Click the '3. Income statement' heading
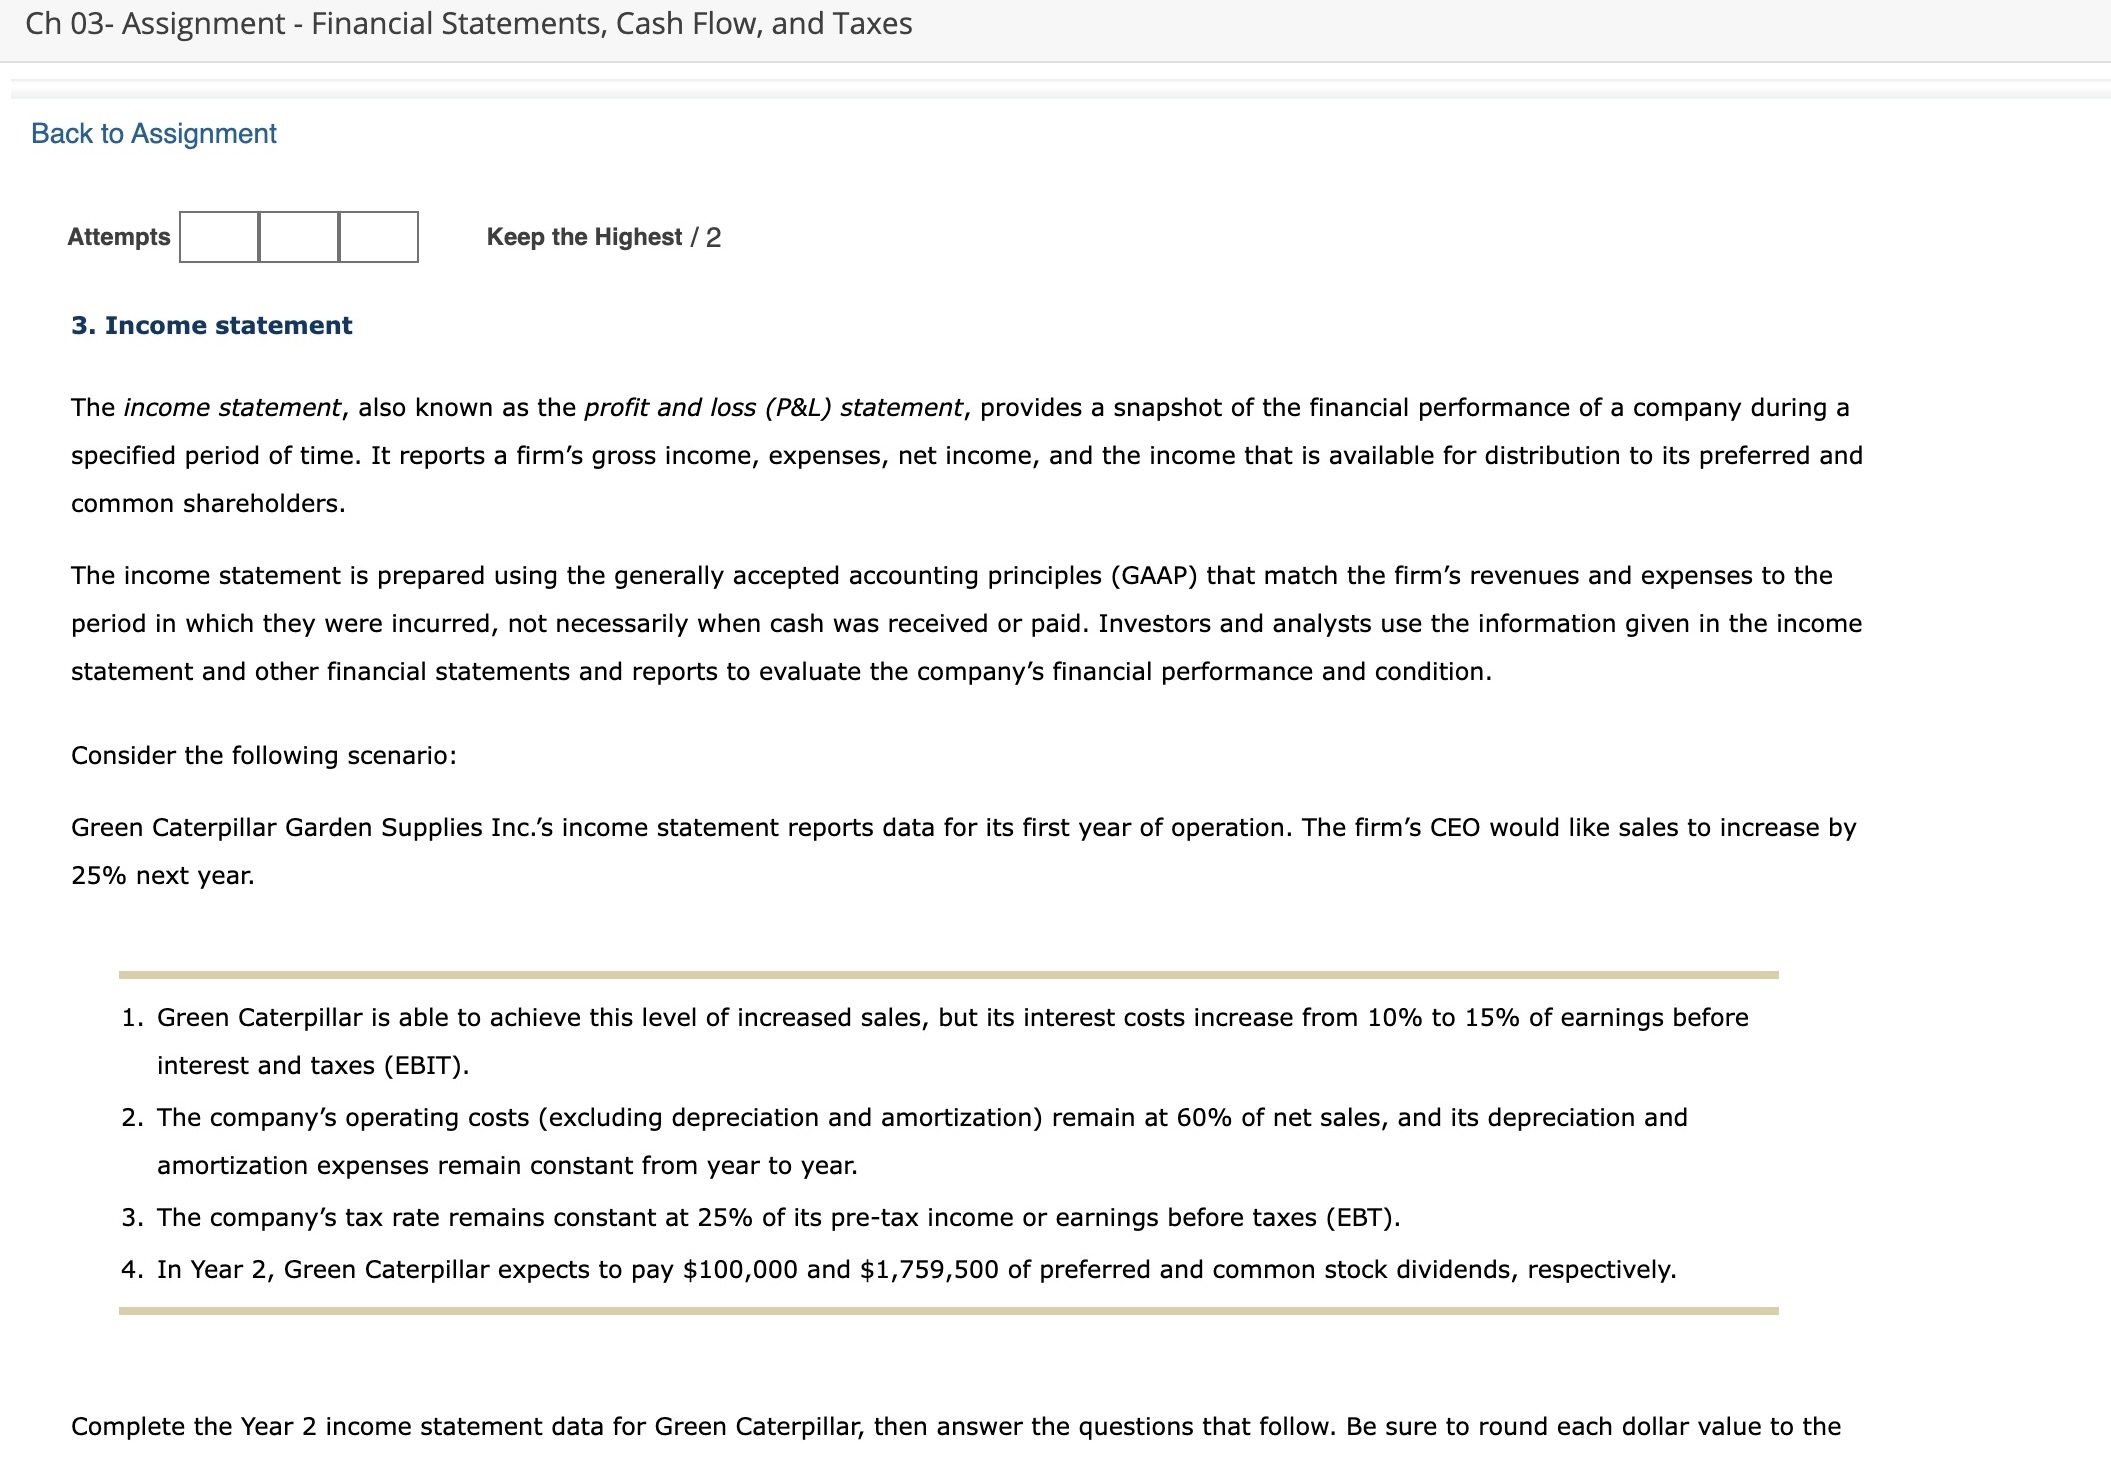The height and width of the screenshot is (1461, 2111). pyautogui.click(x=212, y=325)
